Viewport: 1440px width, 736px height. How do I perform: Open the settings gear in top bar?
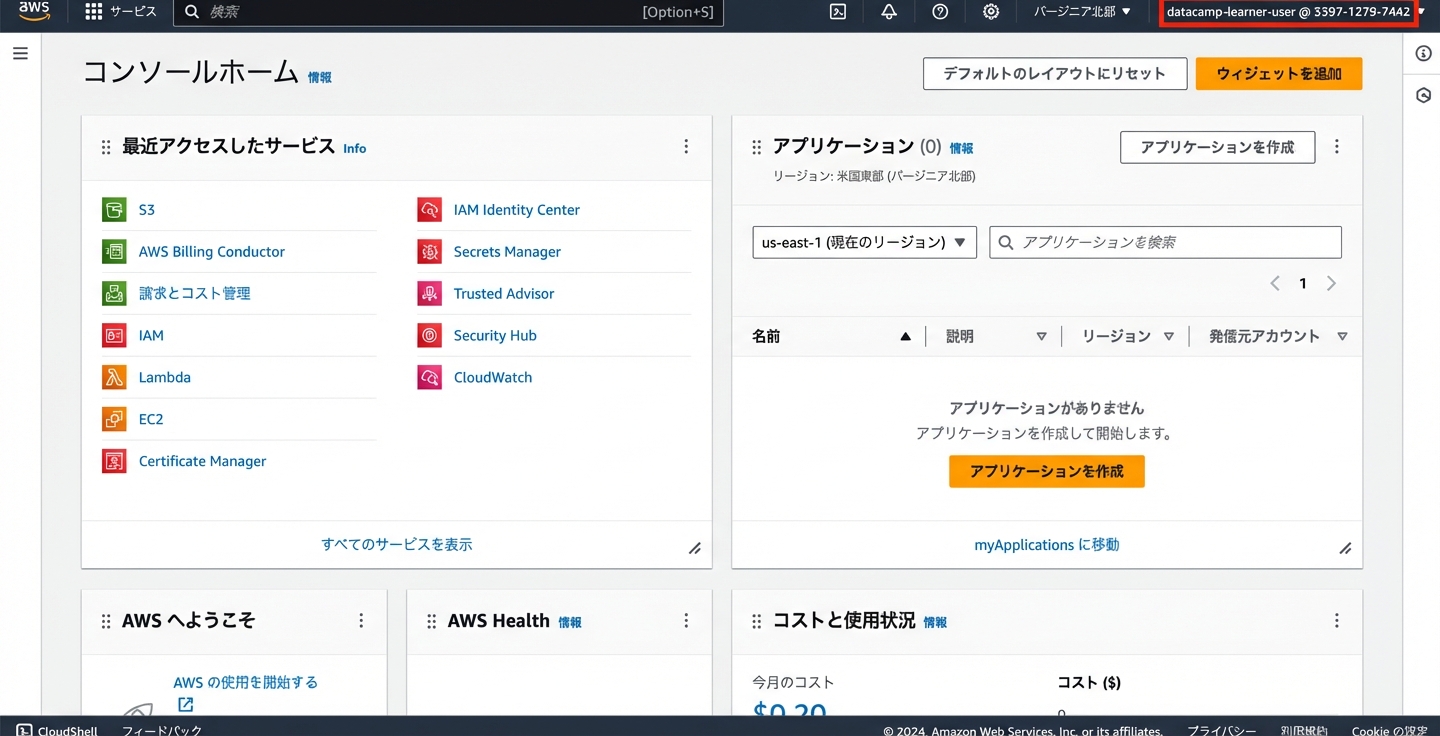(x=991, y=12)
